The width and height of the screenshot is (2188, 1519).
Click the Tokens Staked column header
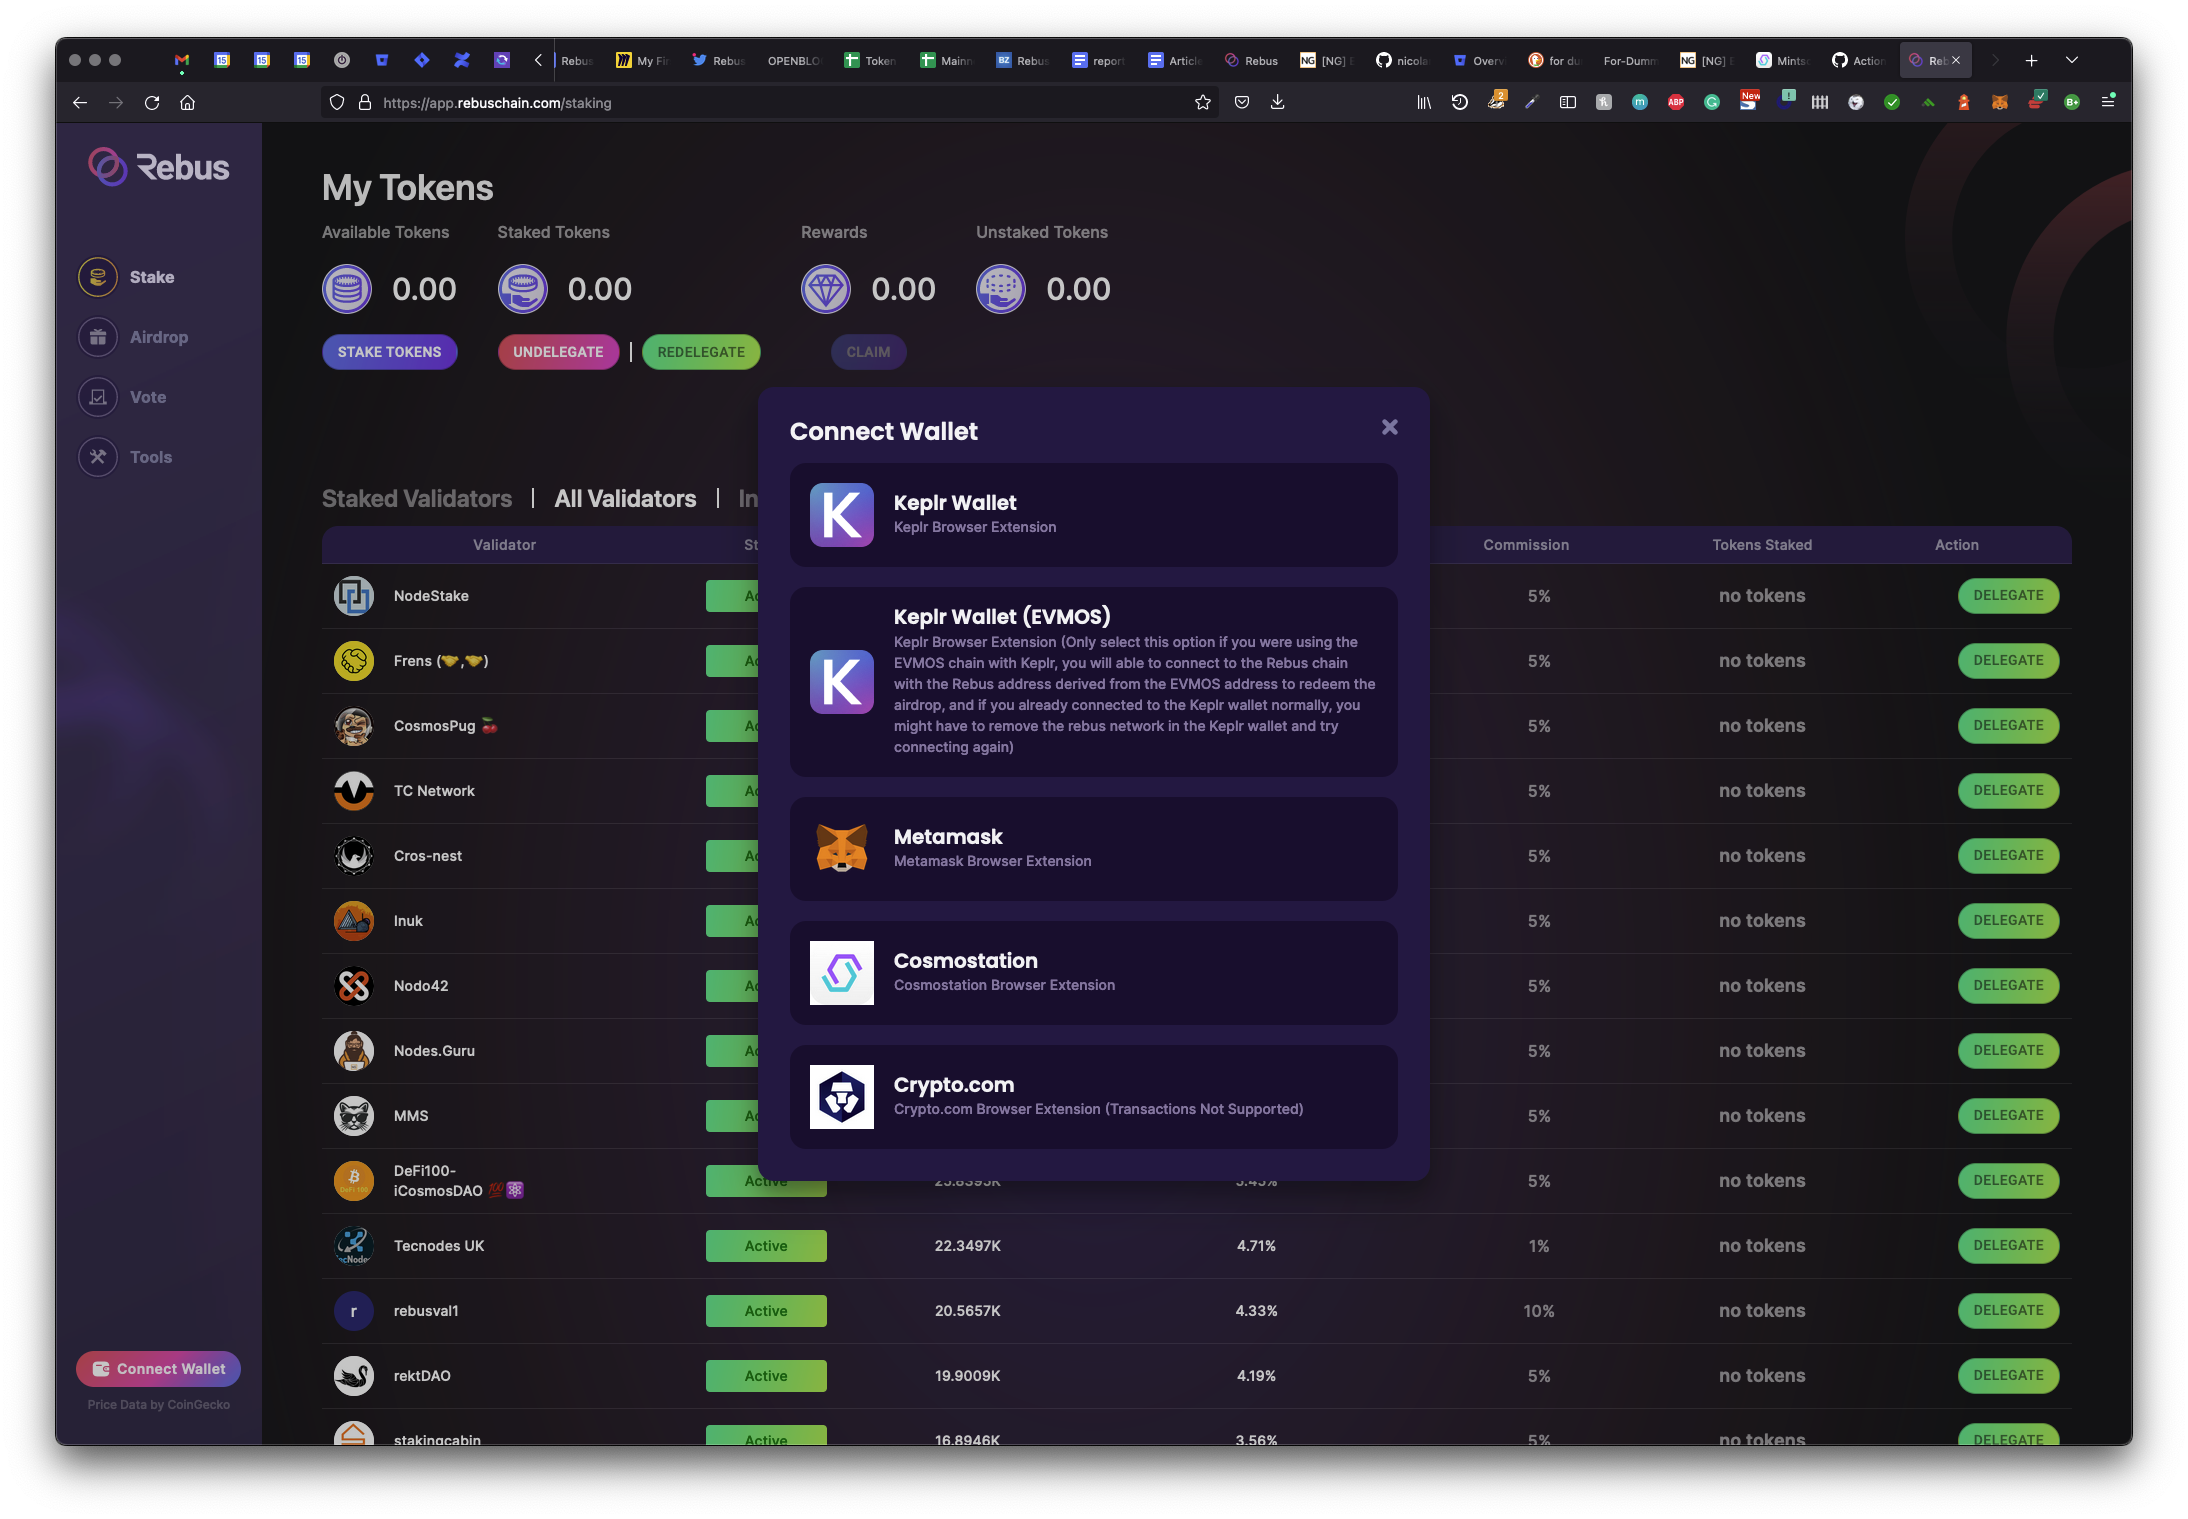pos(1762,545)
